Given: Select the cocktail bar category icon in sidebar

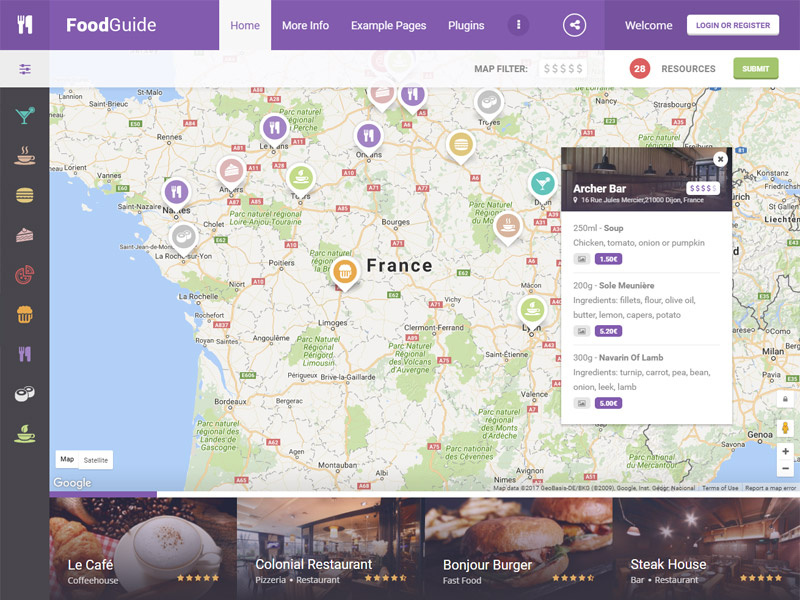Looking at the screenshot, I should point(24,115).
